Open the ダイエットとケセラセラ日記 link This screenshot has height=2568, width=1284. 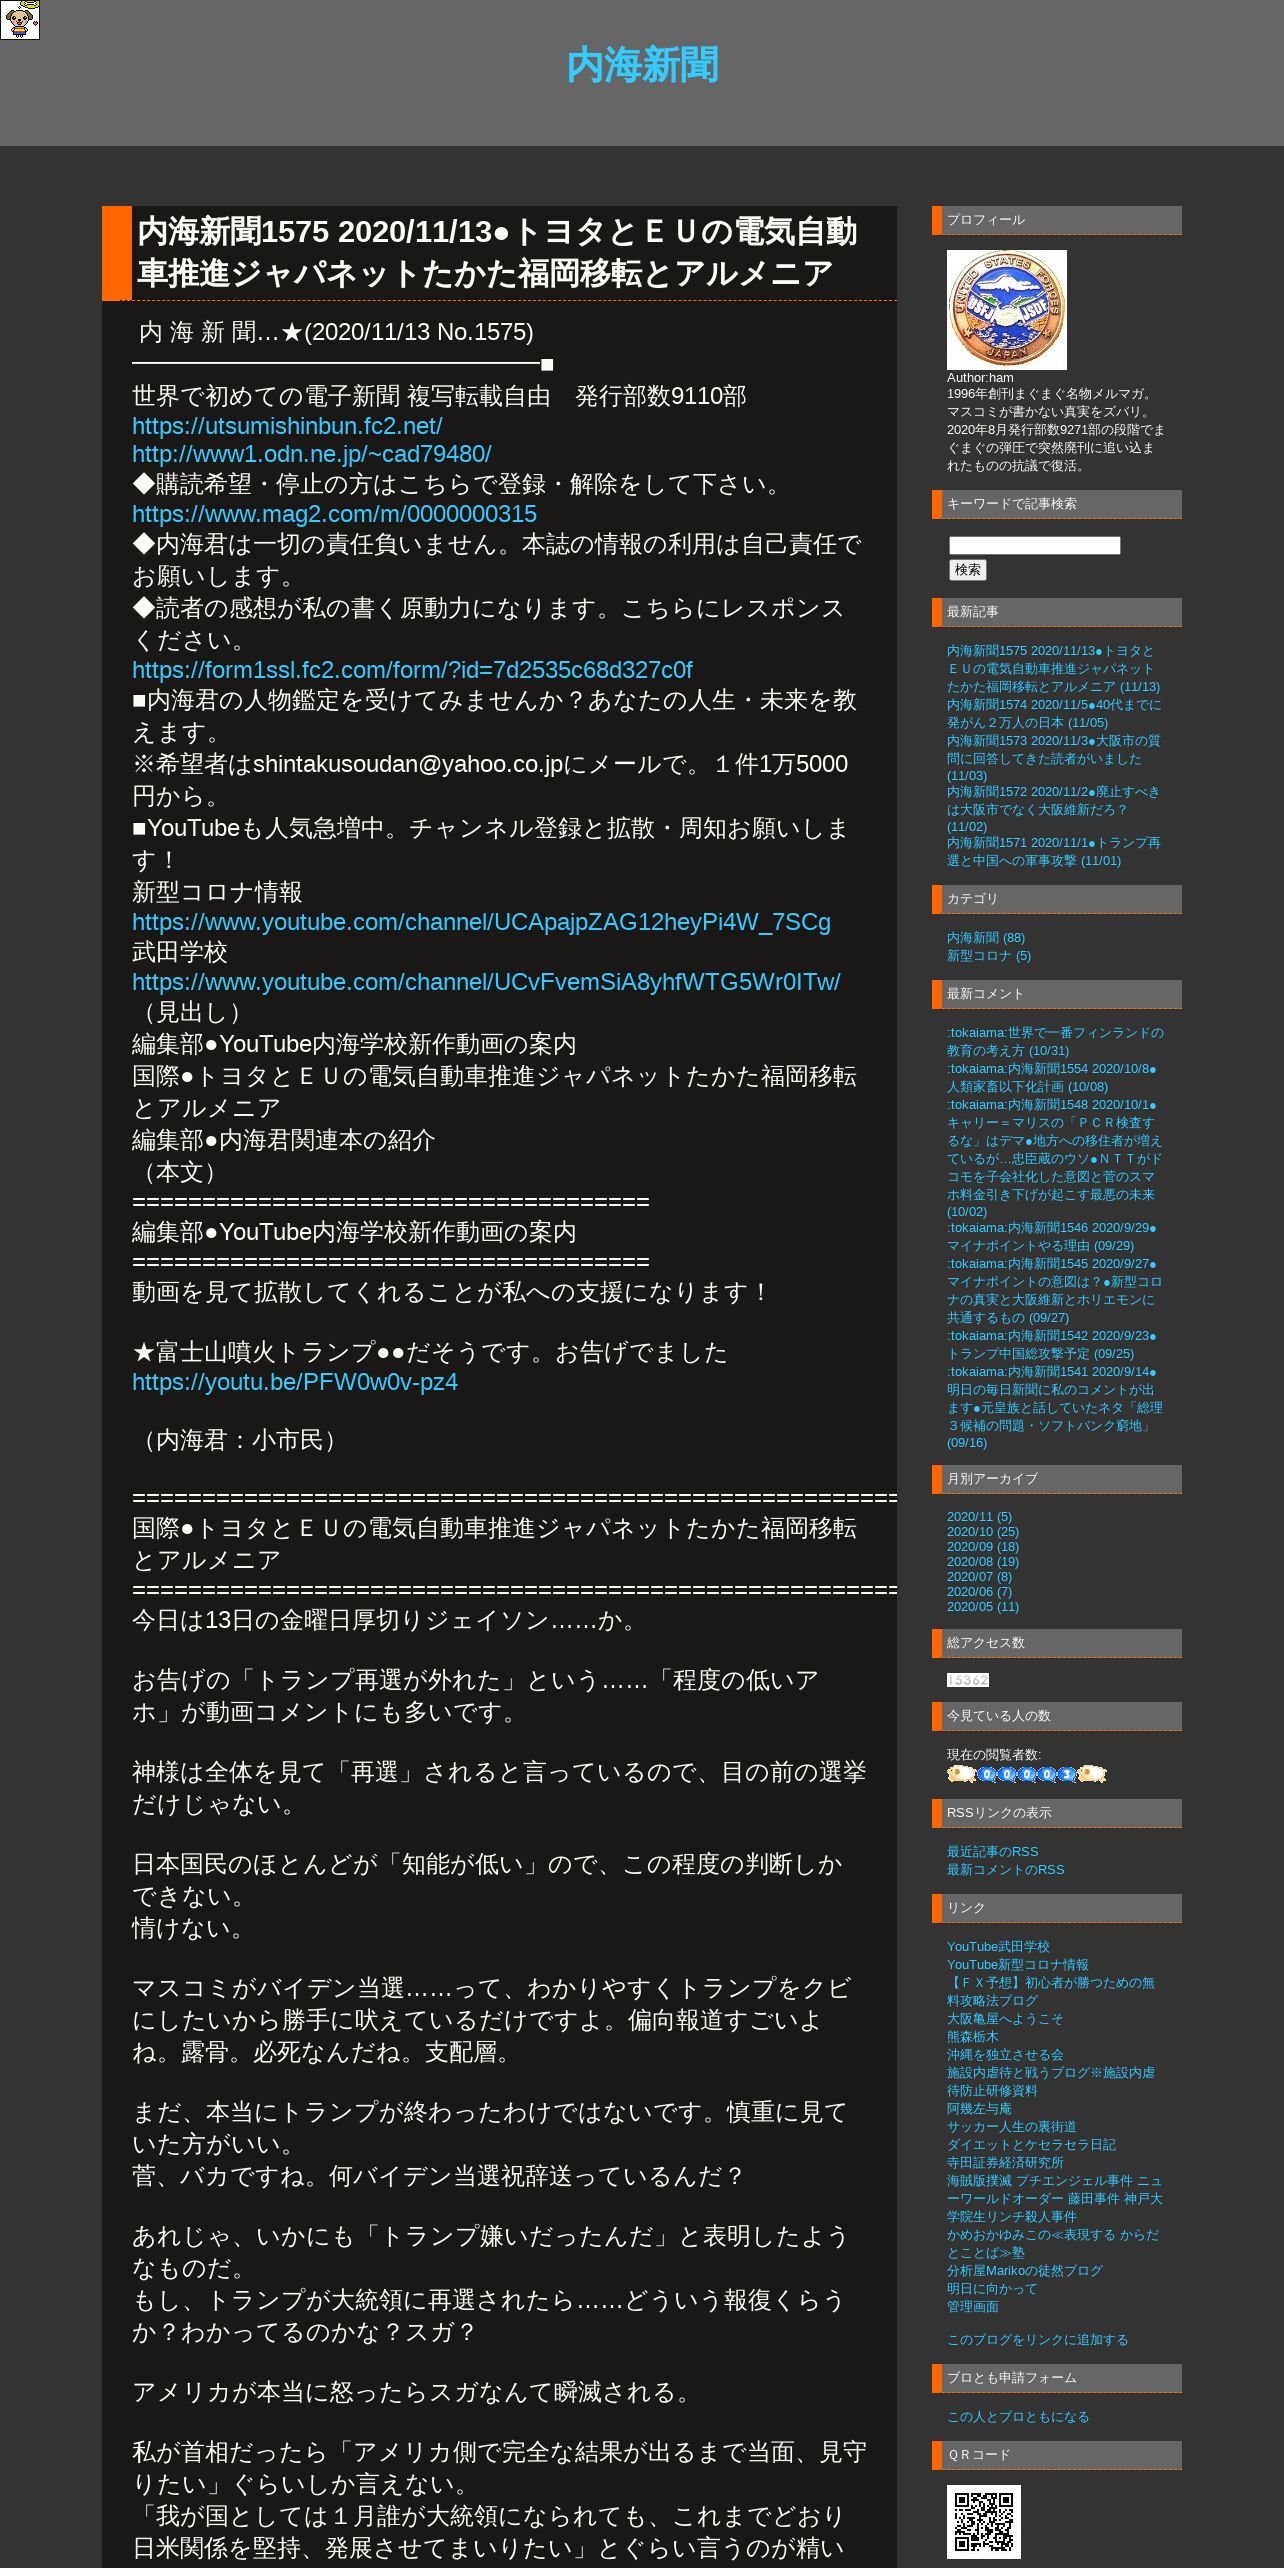pos(1031,2145)
